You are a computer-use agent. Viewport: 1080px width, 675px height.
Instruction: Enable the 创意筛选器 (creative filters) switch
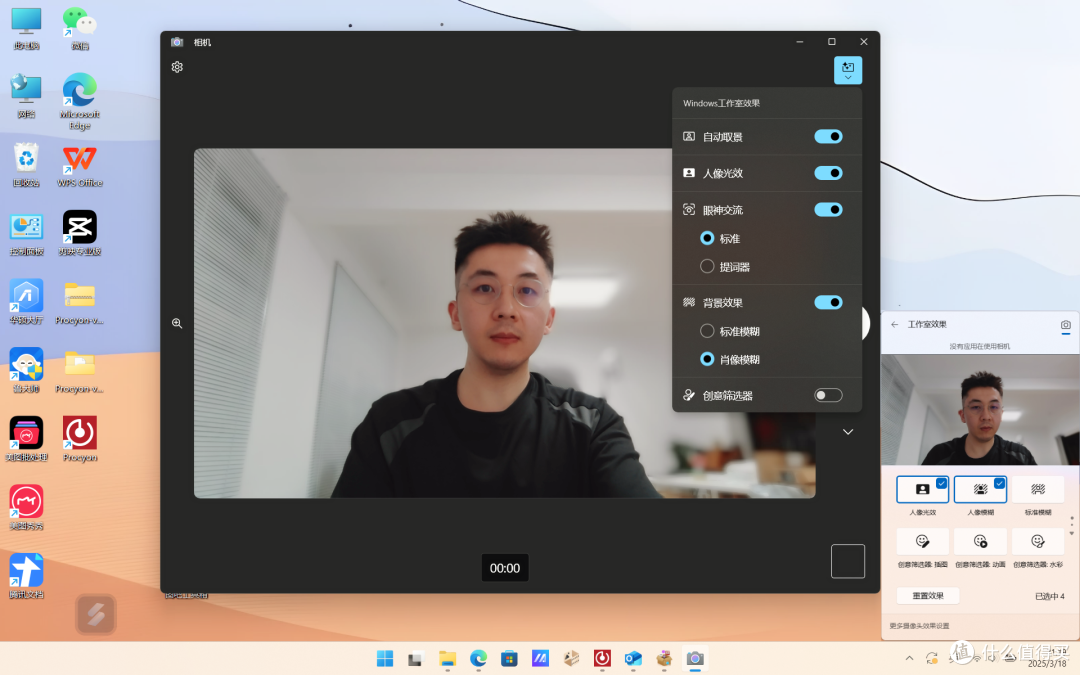tap(828, 395)
